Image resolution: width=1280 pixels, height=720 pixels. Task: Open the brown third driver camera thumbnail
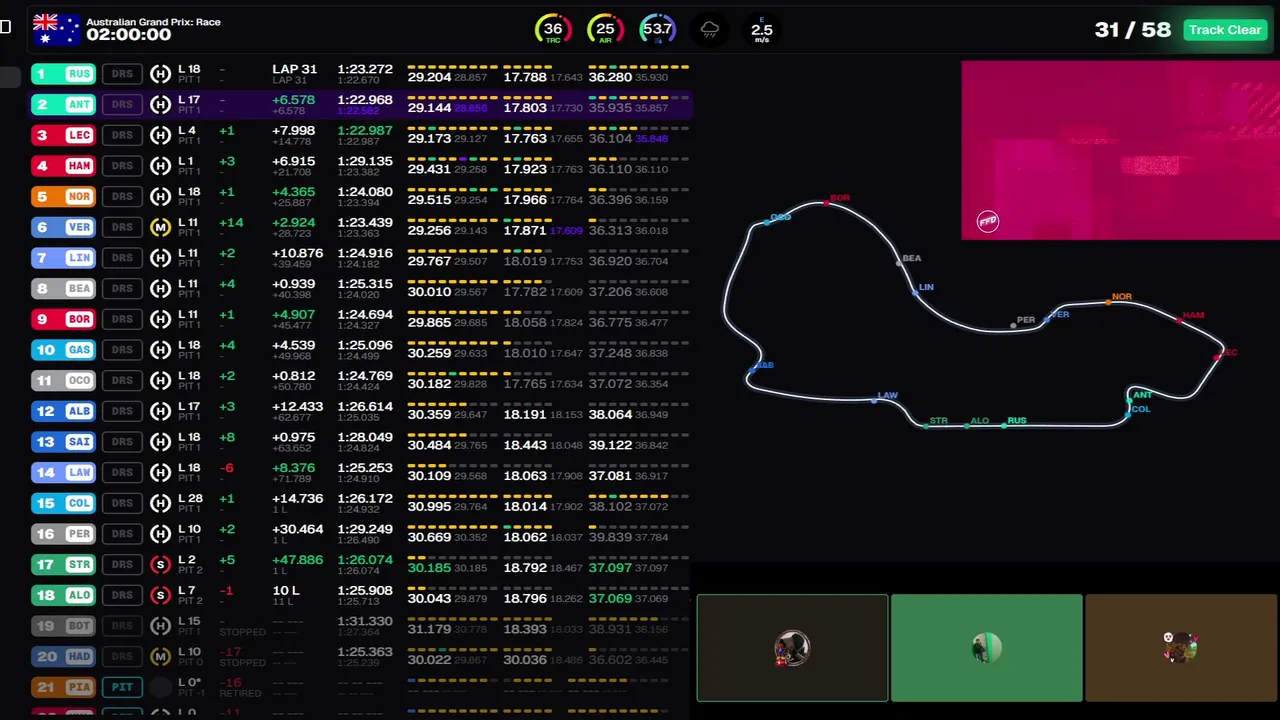tap(1181, 648)
